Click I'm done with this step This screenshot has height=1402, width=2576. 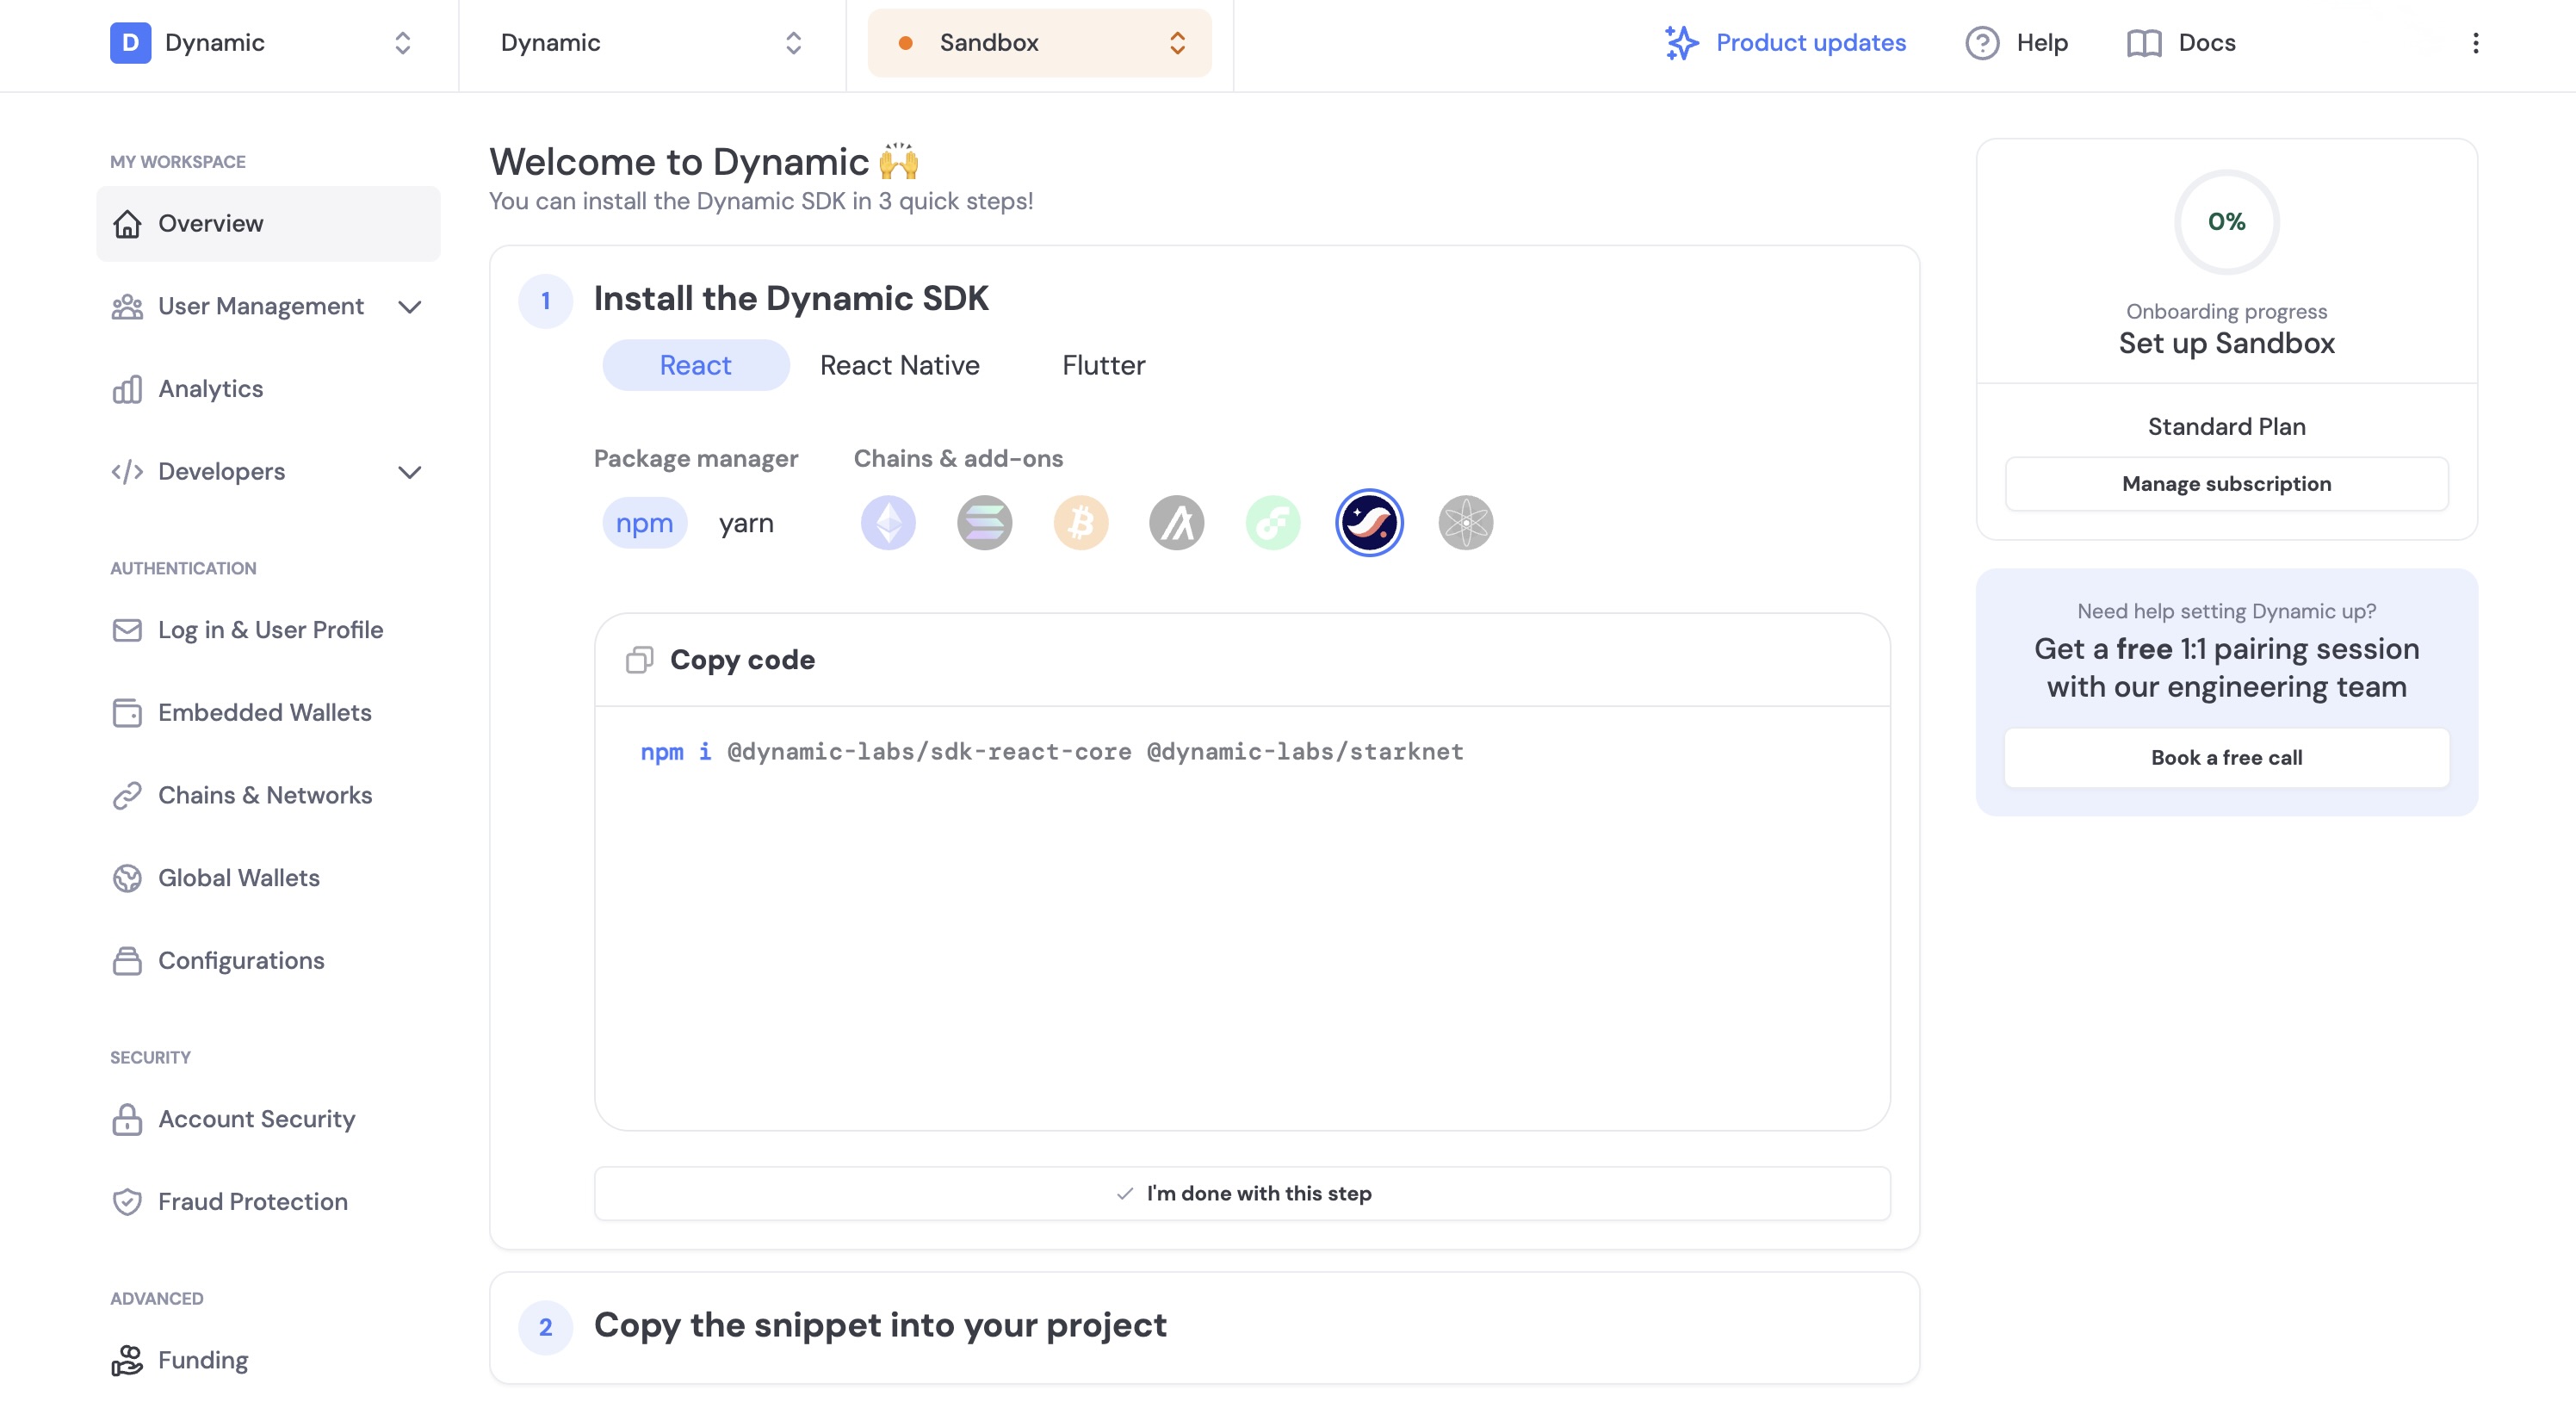pos(1242,1193)
